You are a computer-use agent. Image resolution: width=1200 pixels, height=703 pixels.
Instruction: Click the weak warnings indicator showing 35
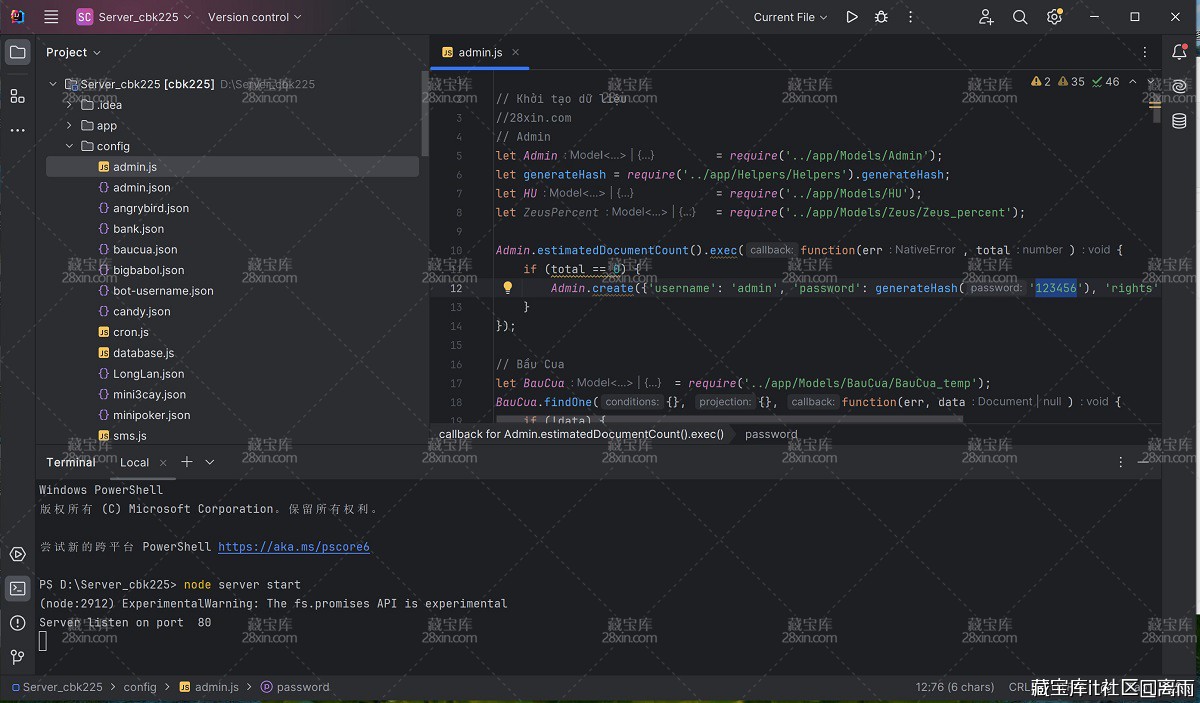click(1071, 82)
